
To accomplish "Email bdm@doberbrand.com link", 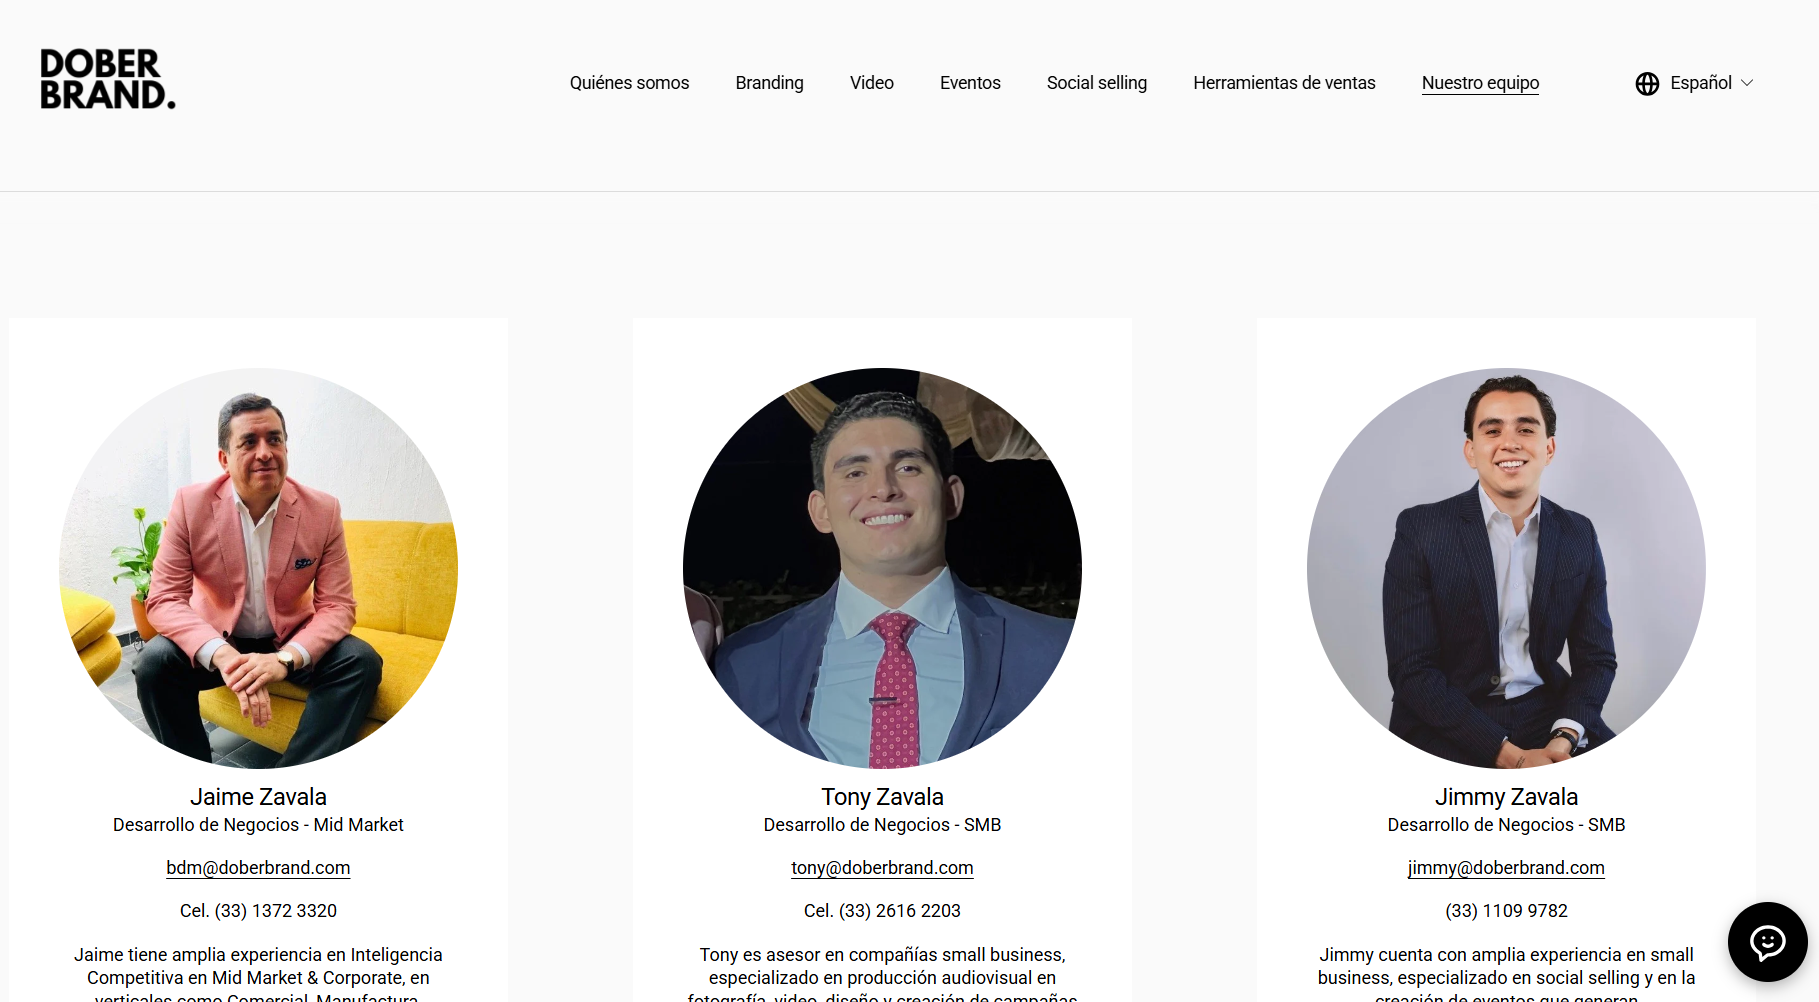I will point(258,868).
